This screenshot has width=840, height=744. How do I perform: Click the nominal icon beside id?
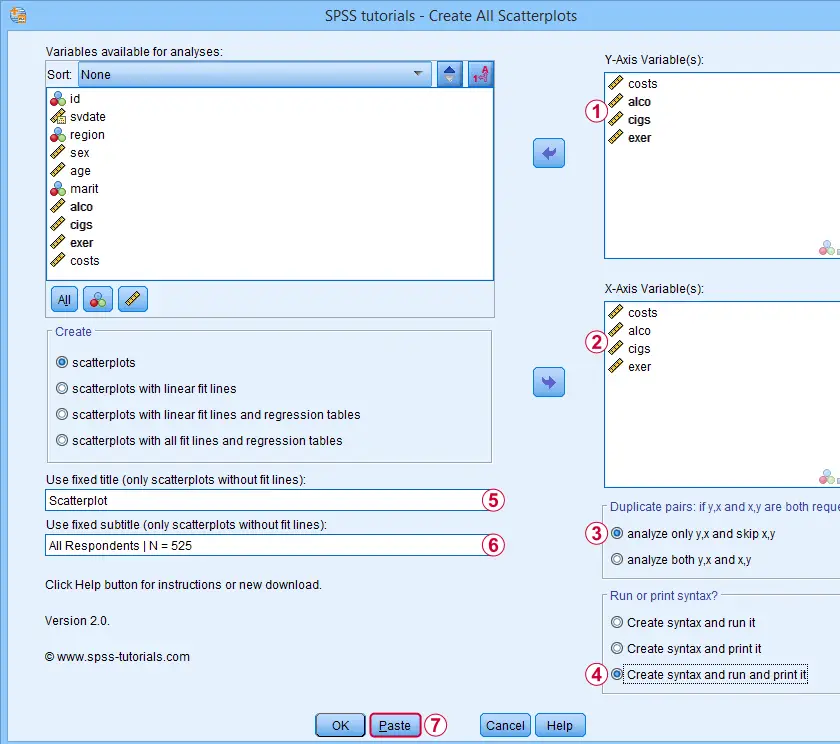pyautogui.click(x=58, y=99)
